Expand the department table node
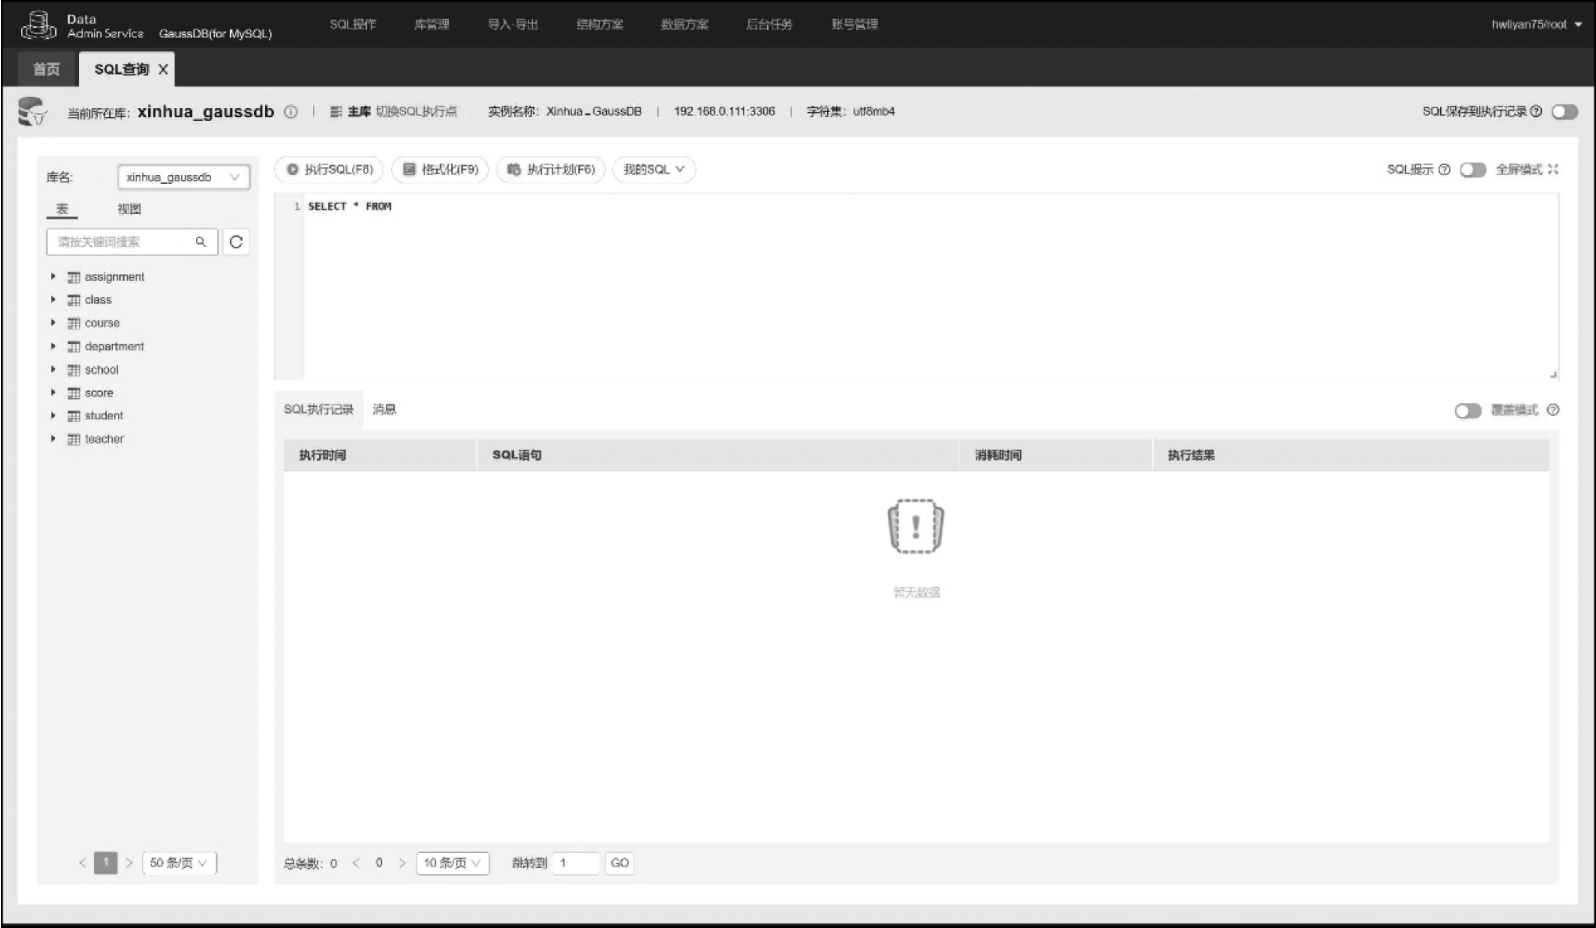1596x928 pixels. [x=53, y=346]
